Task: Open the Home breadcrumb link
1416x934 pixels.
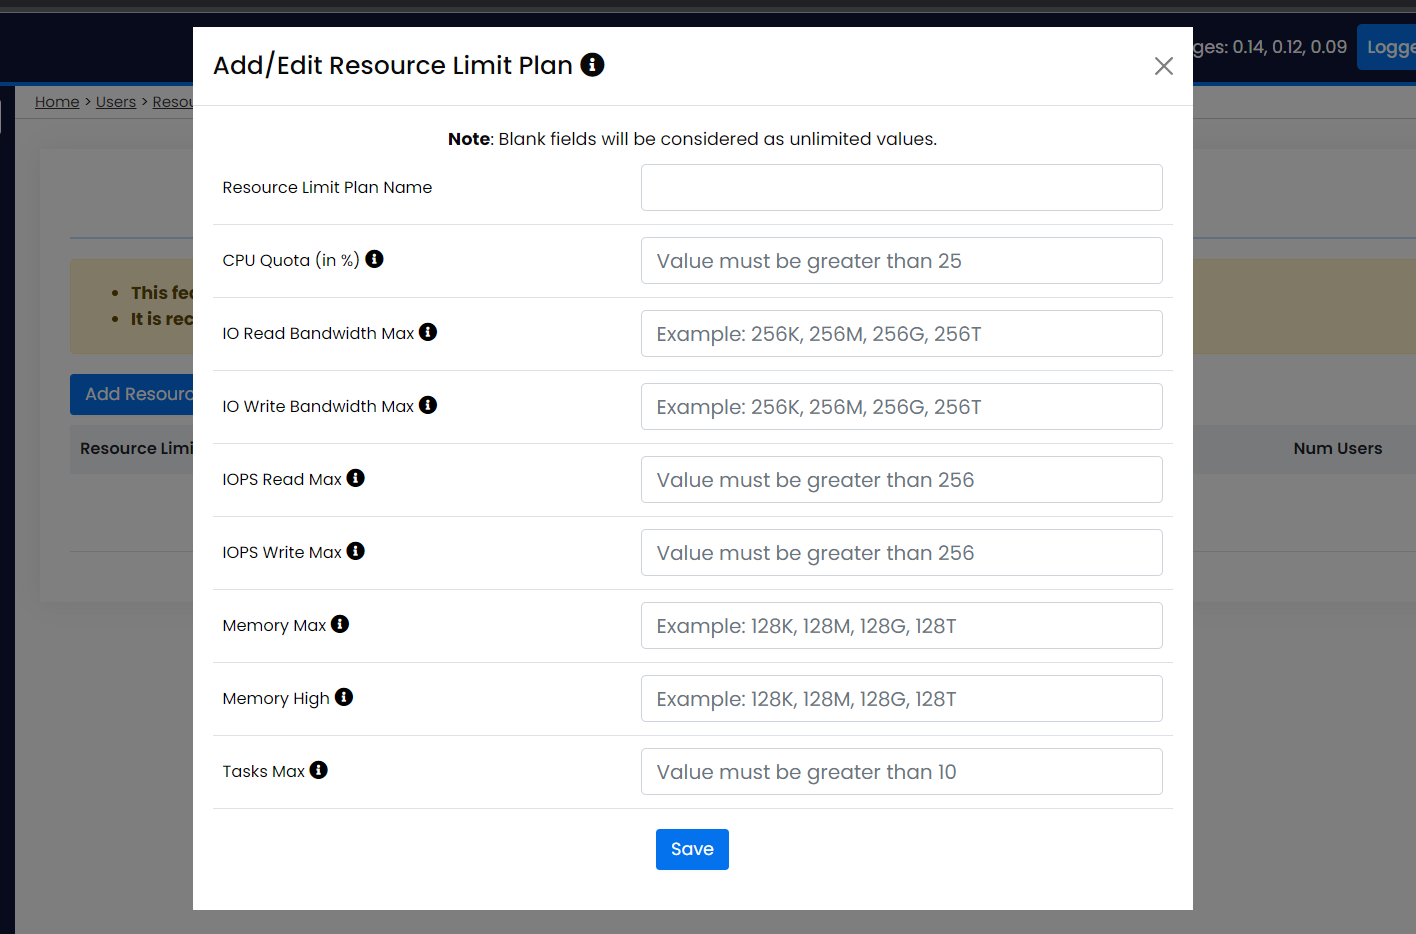Action: coord(57,102)
